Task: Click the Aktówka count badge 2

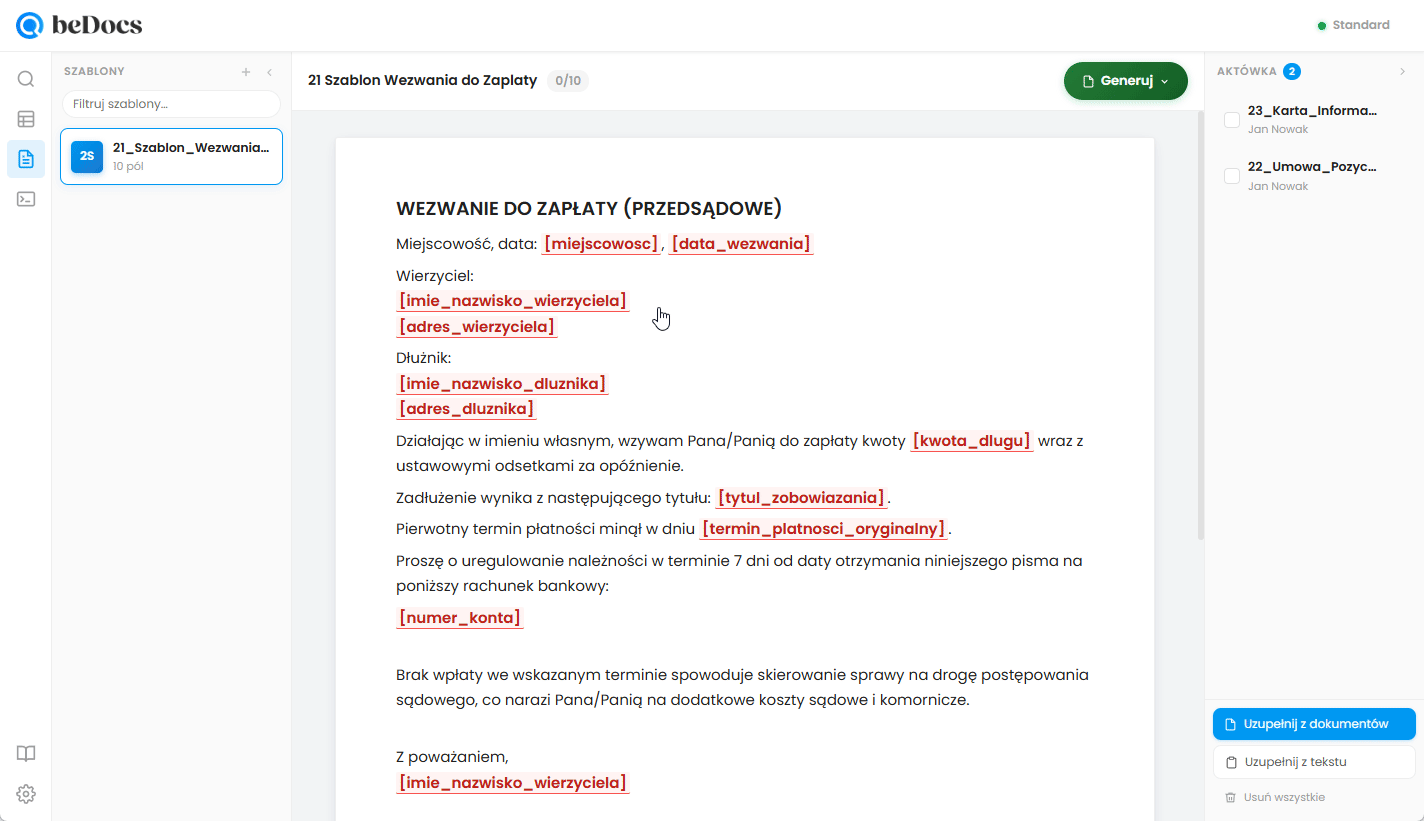Action: tap(1292, 71)
